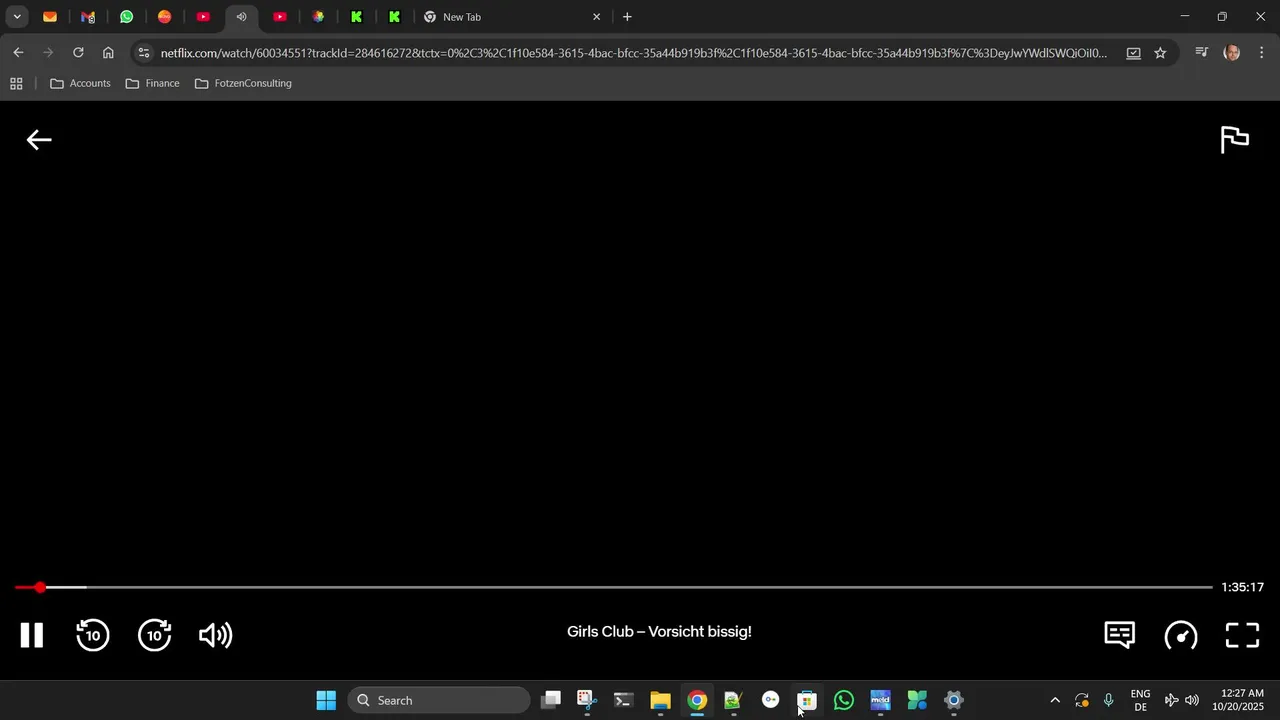This screenshot has width=1280, height=720.
Task: Click the red progress bar scrubber
Action: click(40, 587)
